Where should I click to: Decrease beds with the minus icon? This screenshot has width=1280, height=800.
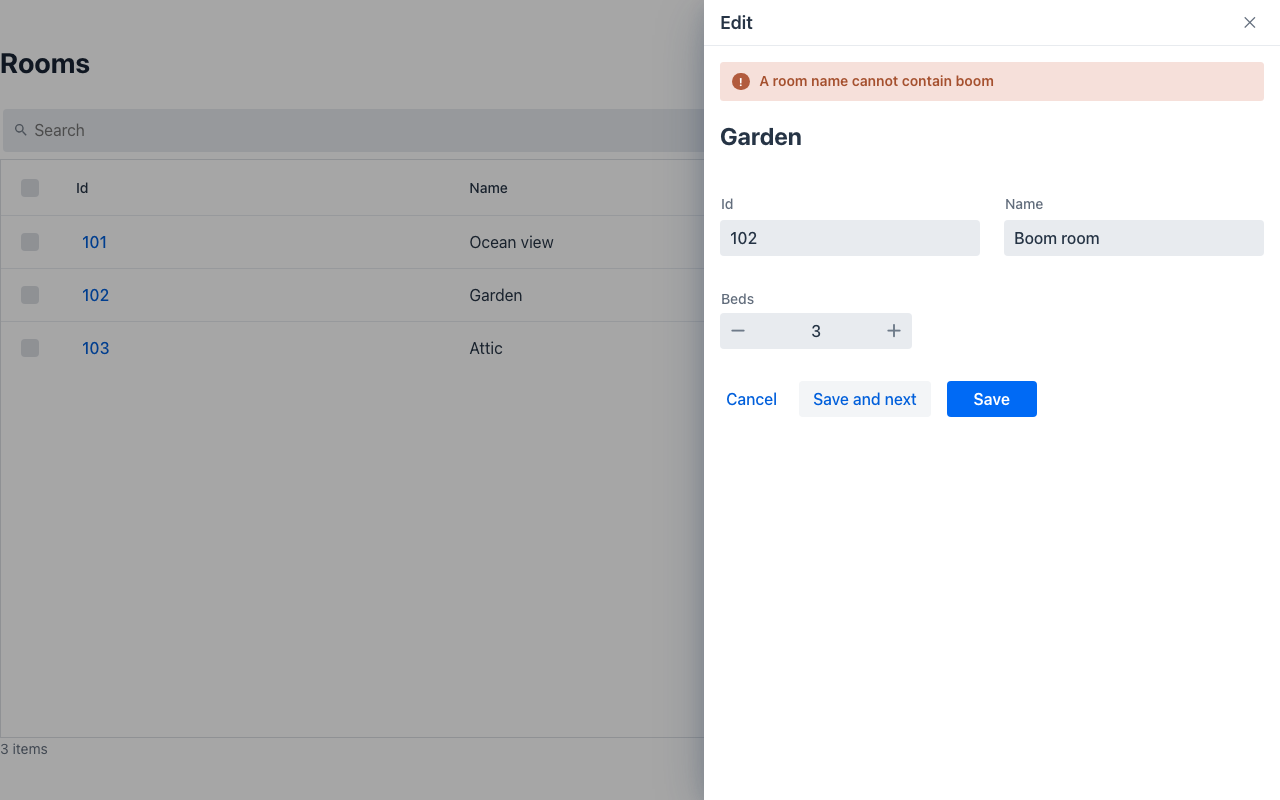pos(738,331)
